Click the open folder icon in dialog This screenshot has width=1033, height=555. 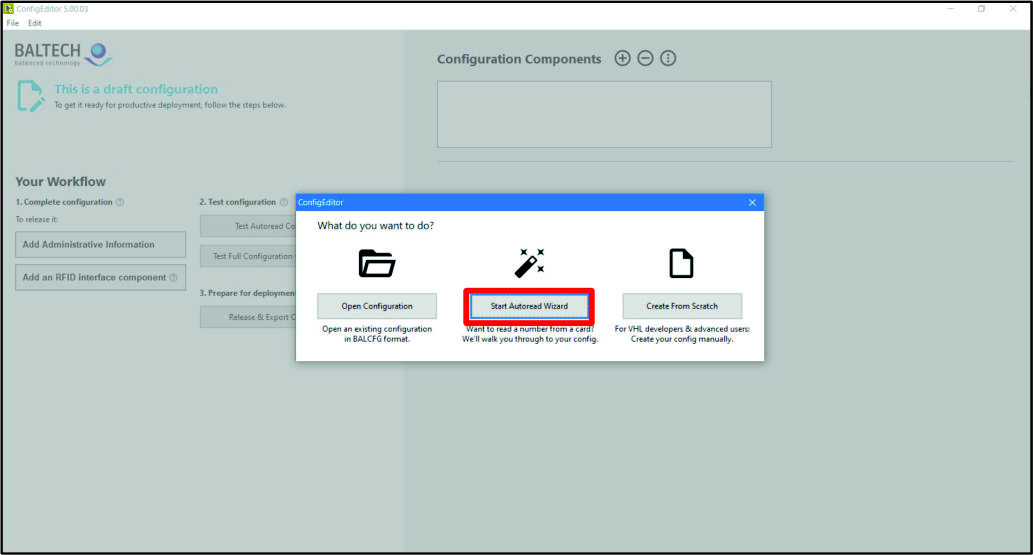(x=377, y=263)
